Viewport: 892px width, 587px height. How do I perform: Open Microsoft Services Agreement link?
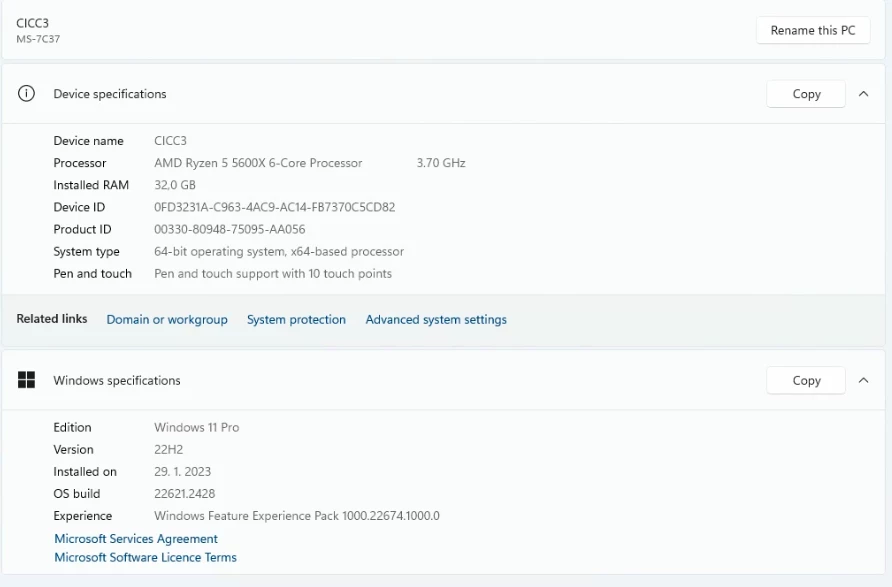pyautogui.click(x=136, y=539)
